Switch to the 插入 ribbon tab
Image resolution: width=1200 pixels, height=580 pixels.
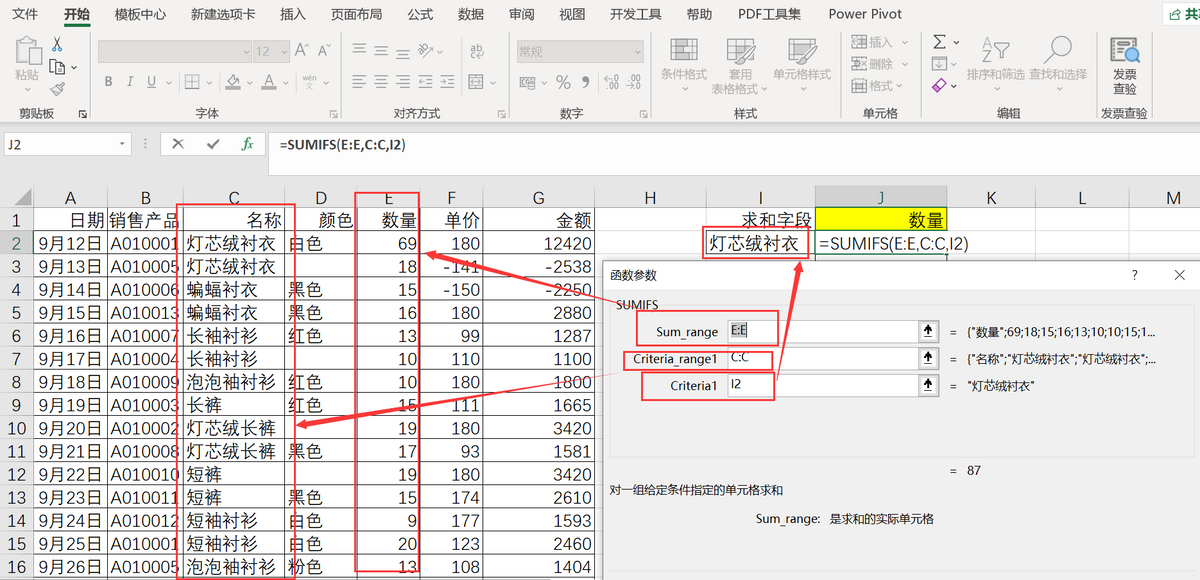point(293,14)
